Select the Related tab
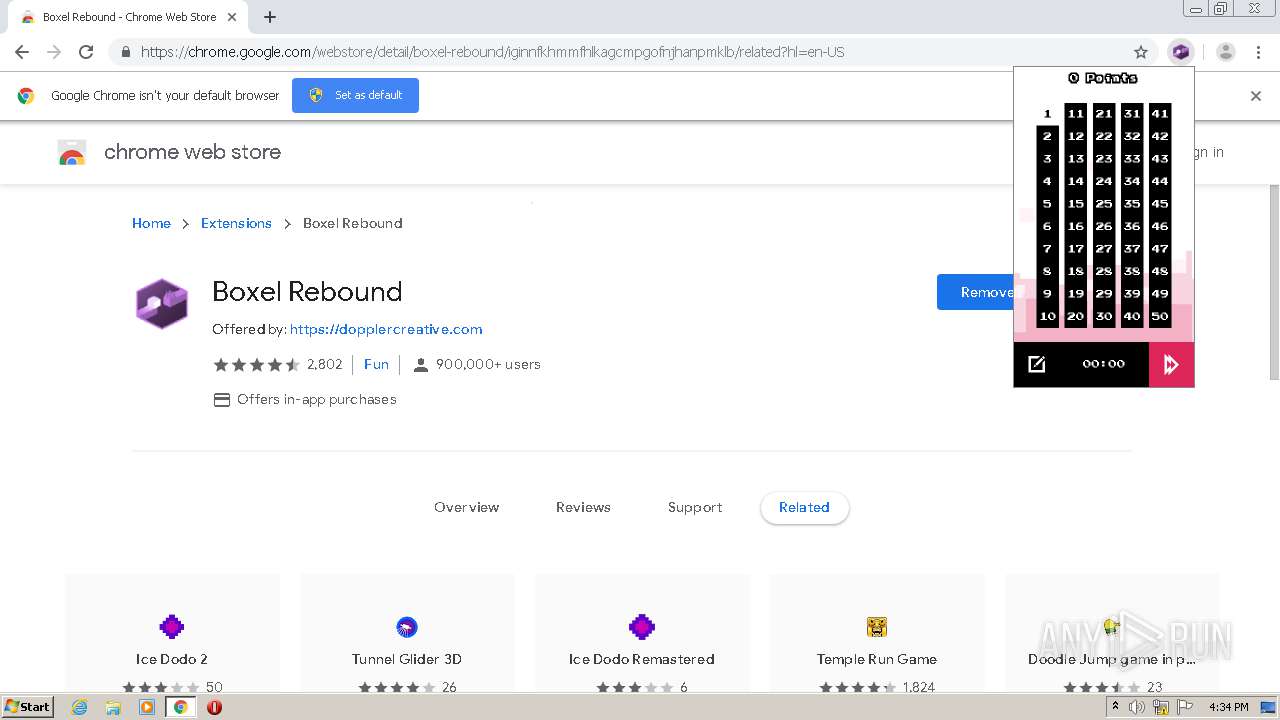The height and width of the screenshot is (720, 1280). pyautogui.click(x=804, y=508)
